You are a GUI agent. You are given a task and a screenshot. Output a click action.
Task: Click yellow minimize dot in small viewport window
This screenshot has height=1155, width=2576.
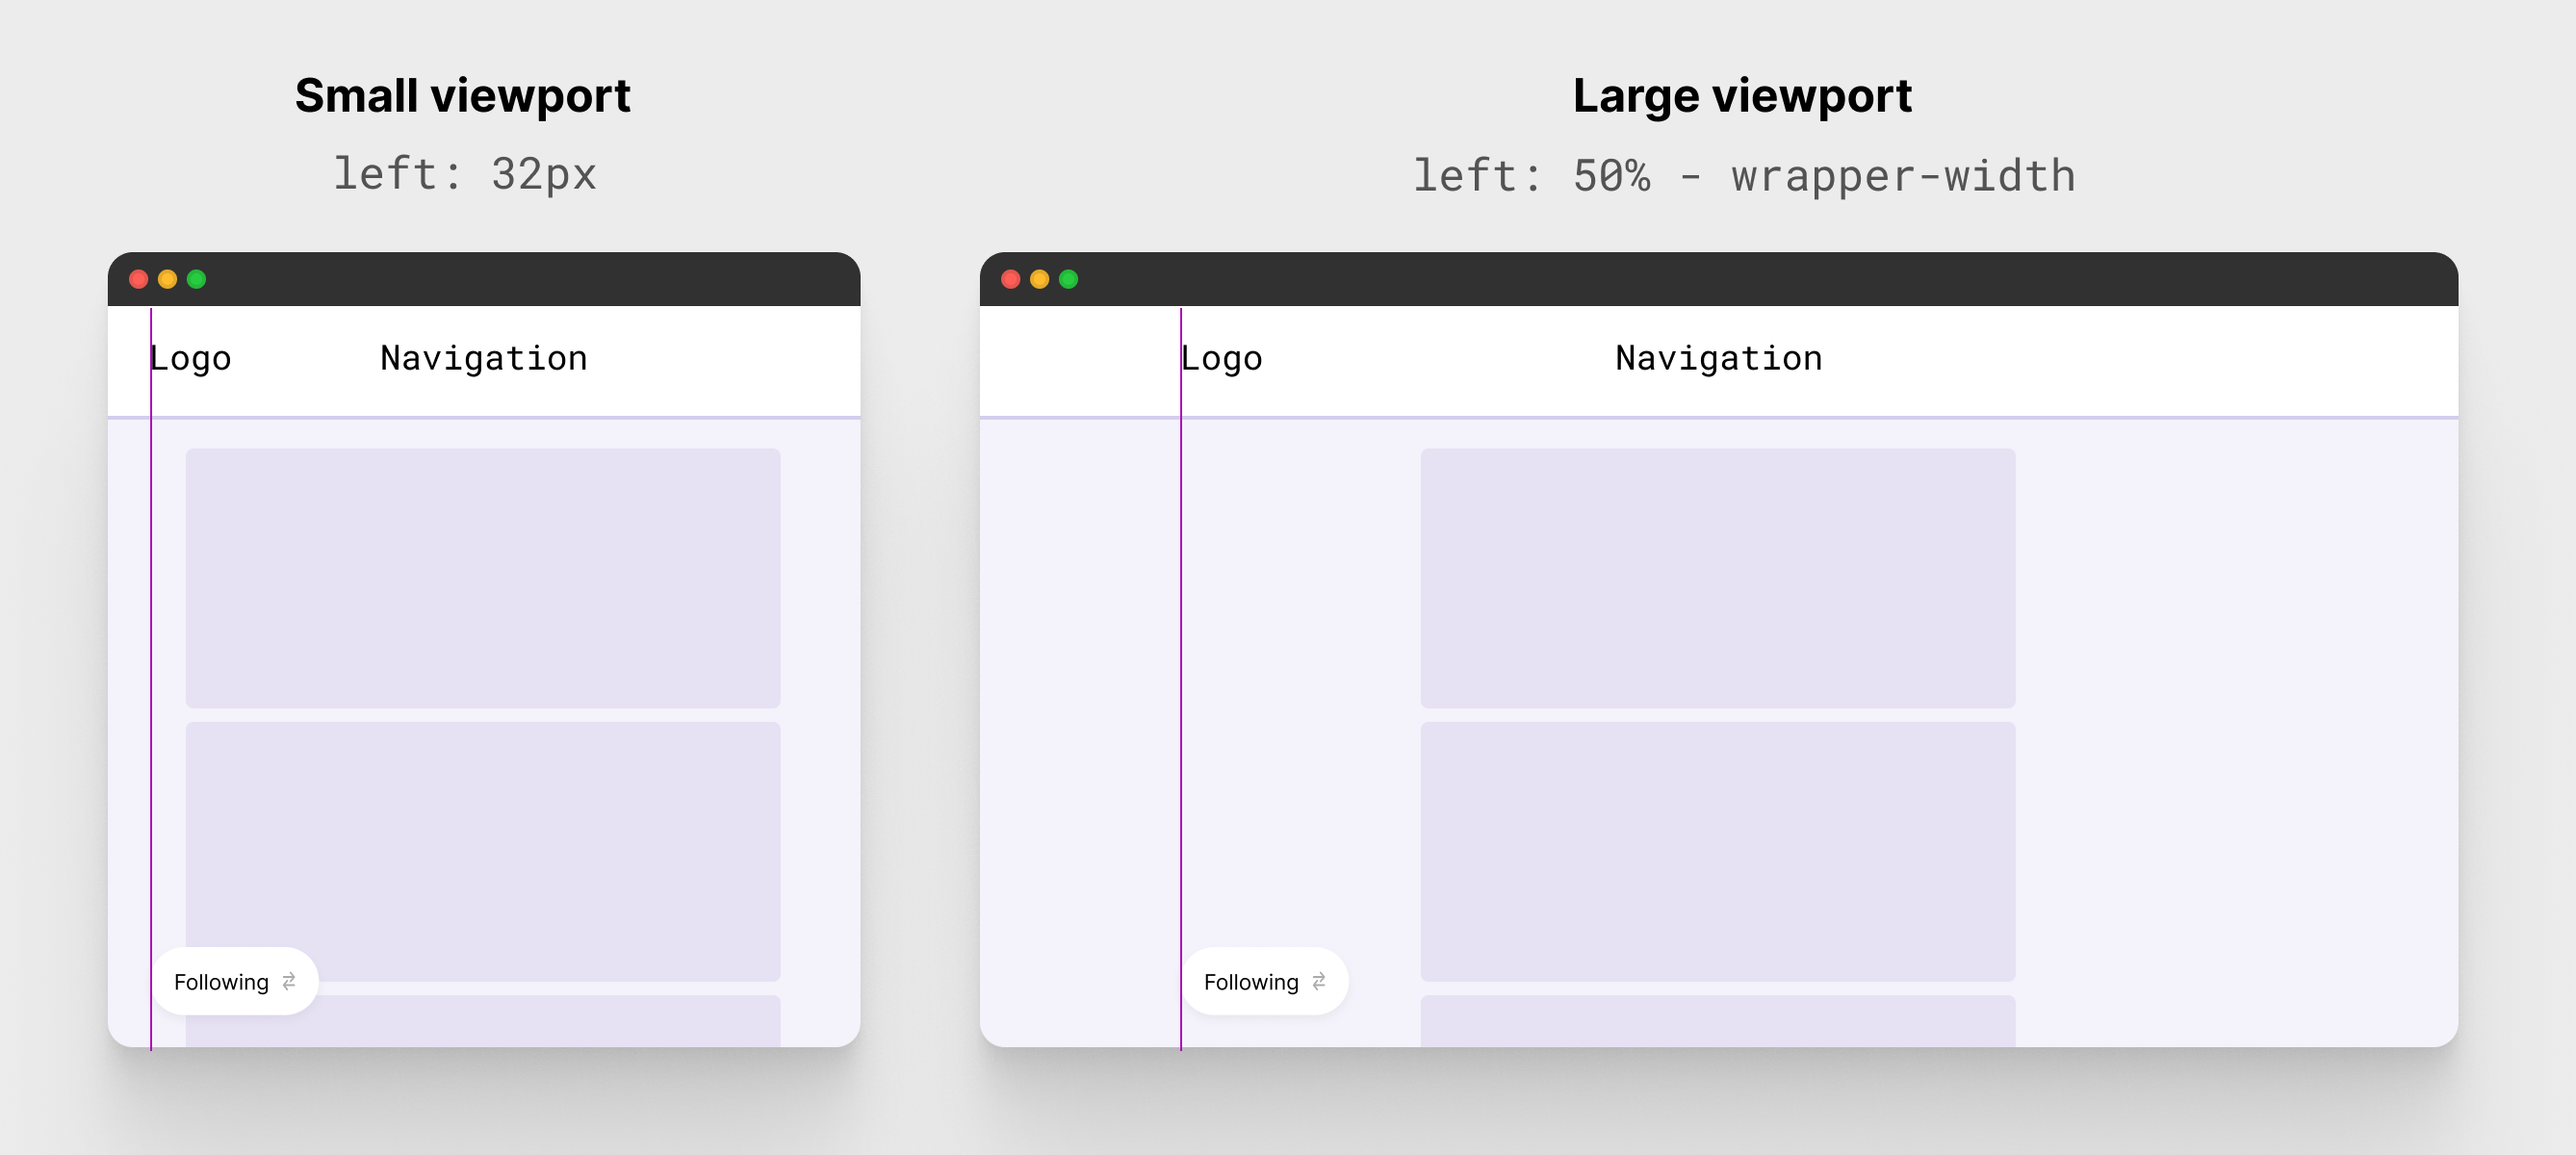tap(168, 279)
